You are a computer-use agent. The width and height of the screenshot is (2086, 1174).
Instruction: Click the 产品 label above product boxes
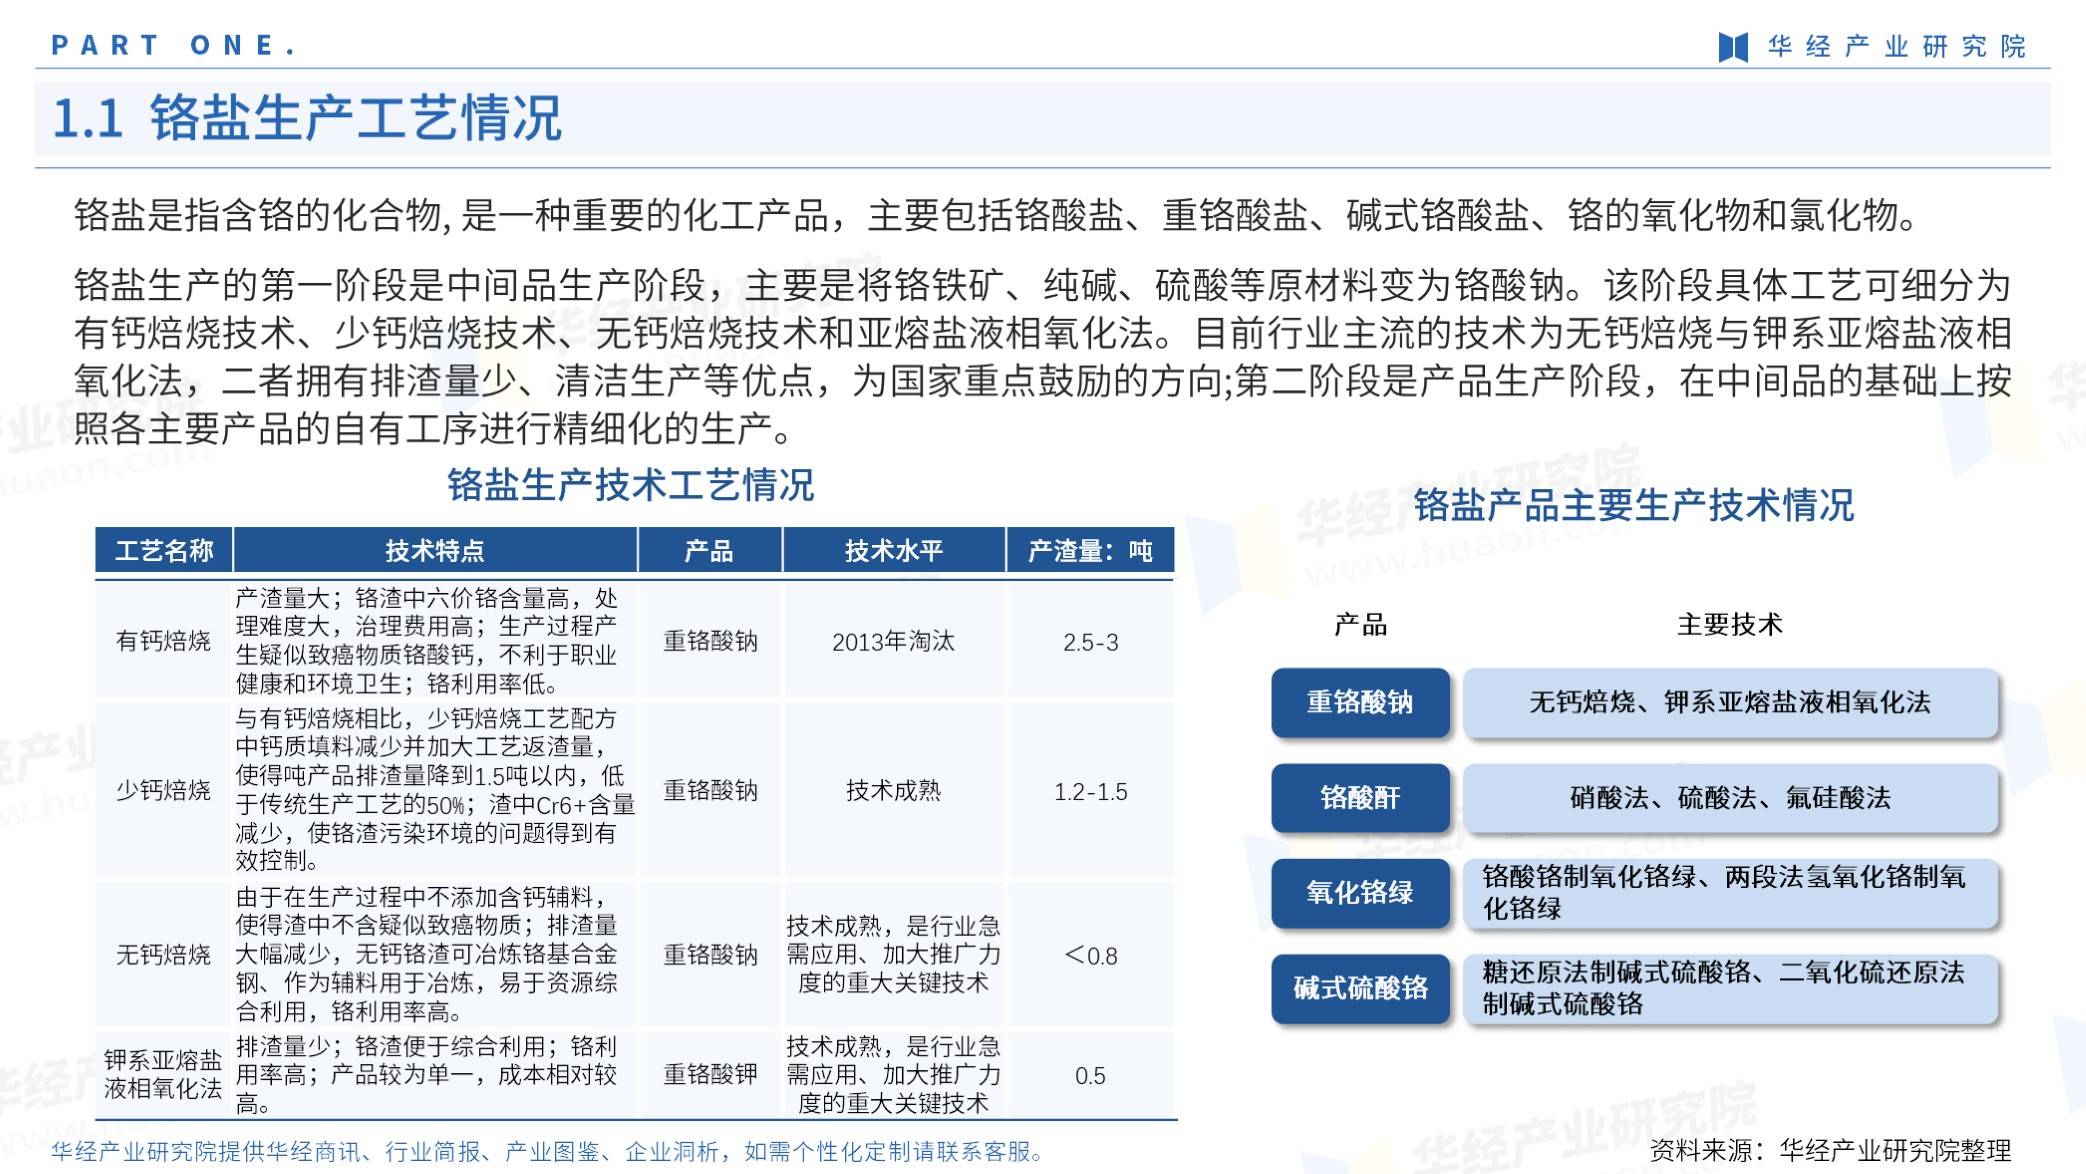pyautogui.click(x=1360, y=625)
